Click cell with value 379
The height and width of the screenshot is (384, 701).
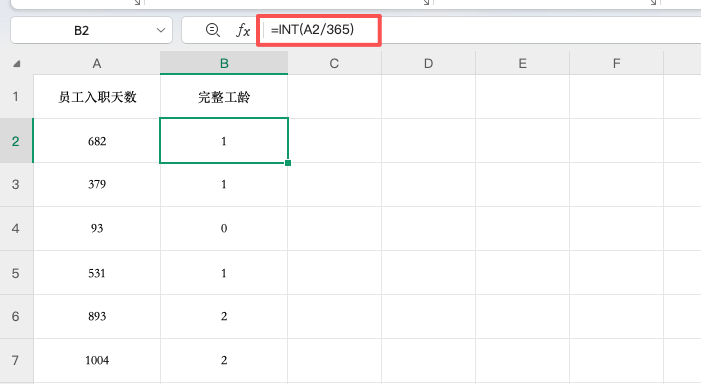(x=97, y=184)
